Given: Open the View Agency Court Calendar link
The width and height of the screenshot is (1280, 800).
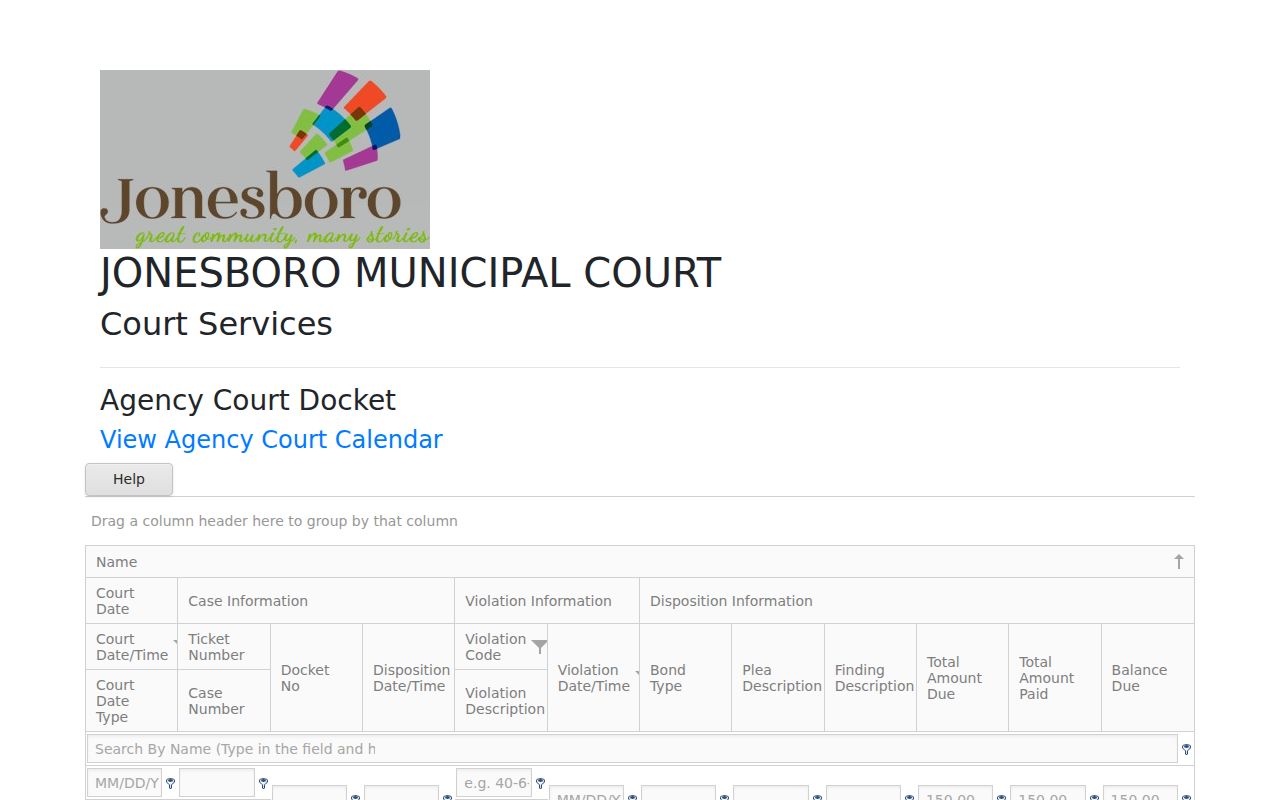Looking at the screenshot, I should 271,440.
